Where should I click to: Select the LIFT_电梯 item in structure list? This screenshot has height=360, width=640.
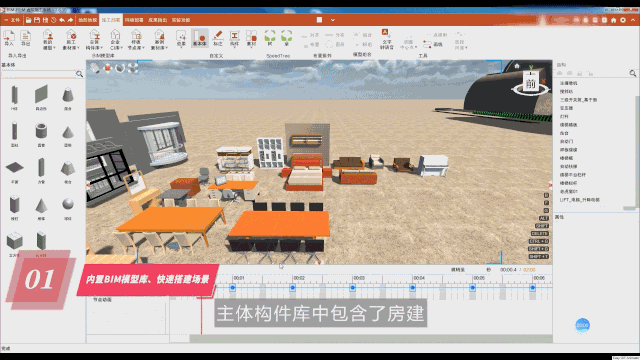click(580, 200)
